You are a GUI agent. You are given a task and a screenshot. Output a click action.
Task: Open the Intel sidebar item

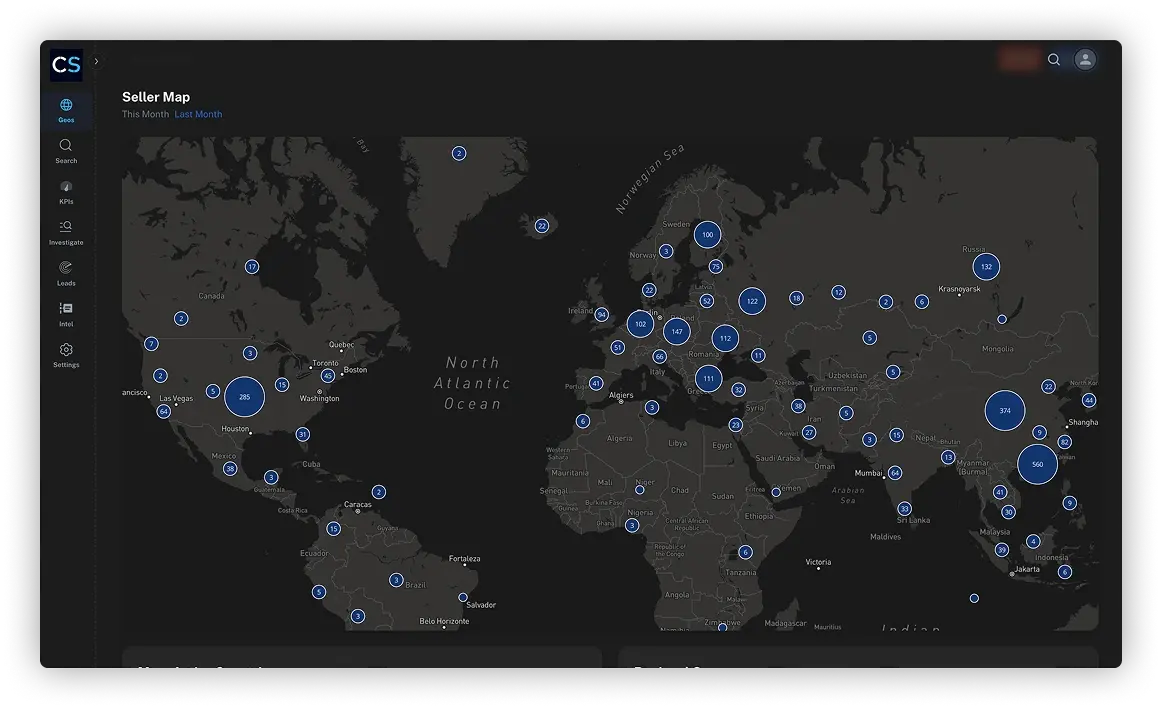pyautogui.click(x=66, y=314)
